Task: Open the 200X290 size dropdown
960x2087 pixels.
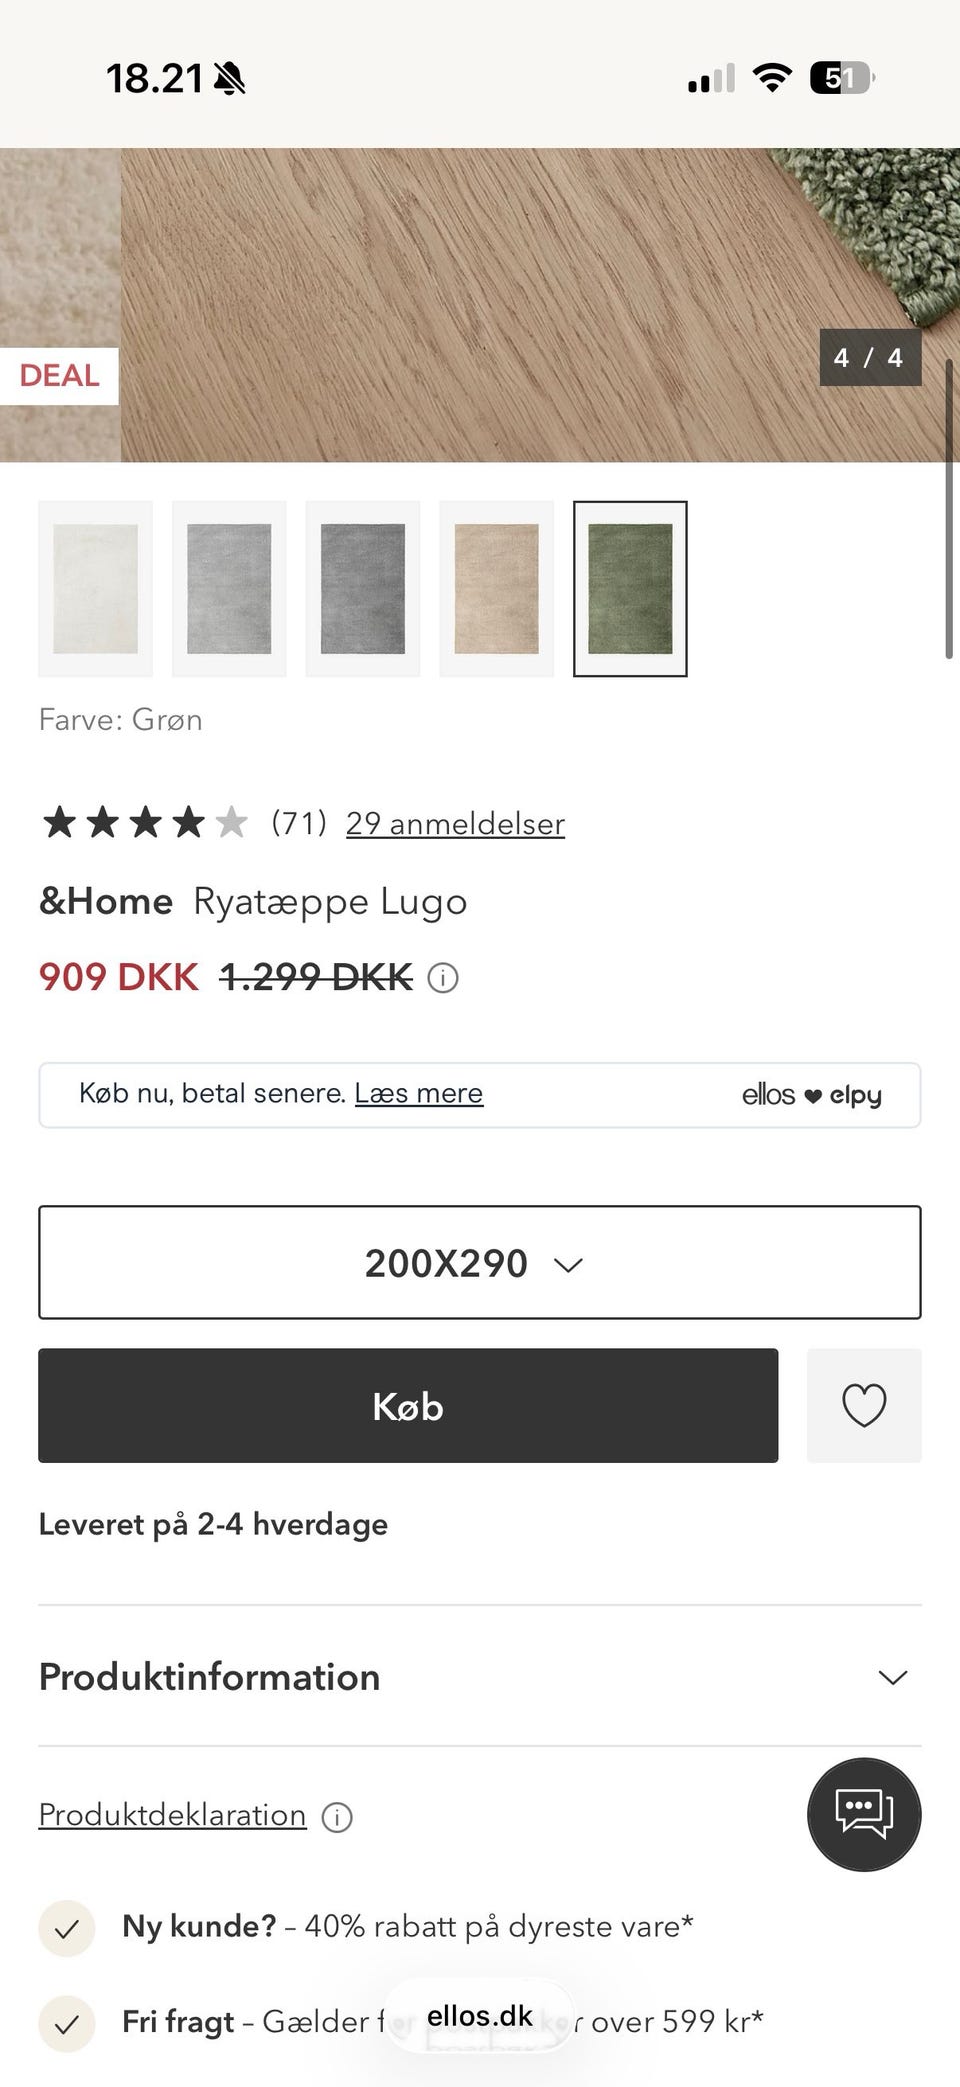Action: pyautogui.click(x=480, y=1263)
